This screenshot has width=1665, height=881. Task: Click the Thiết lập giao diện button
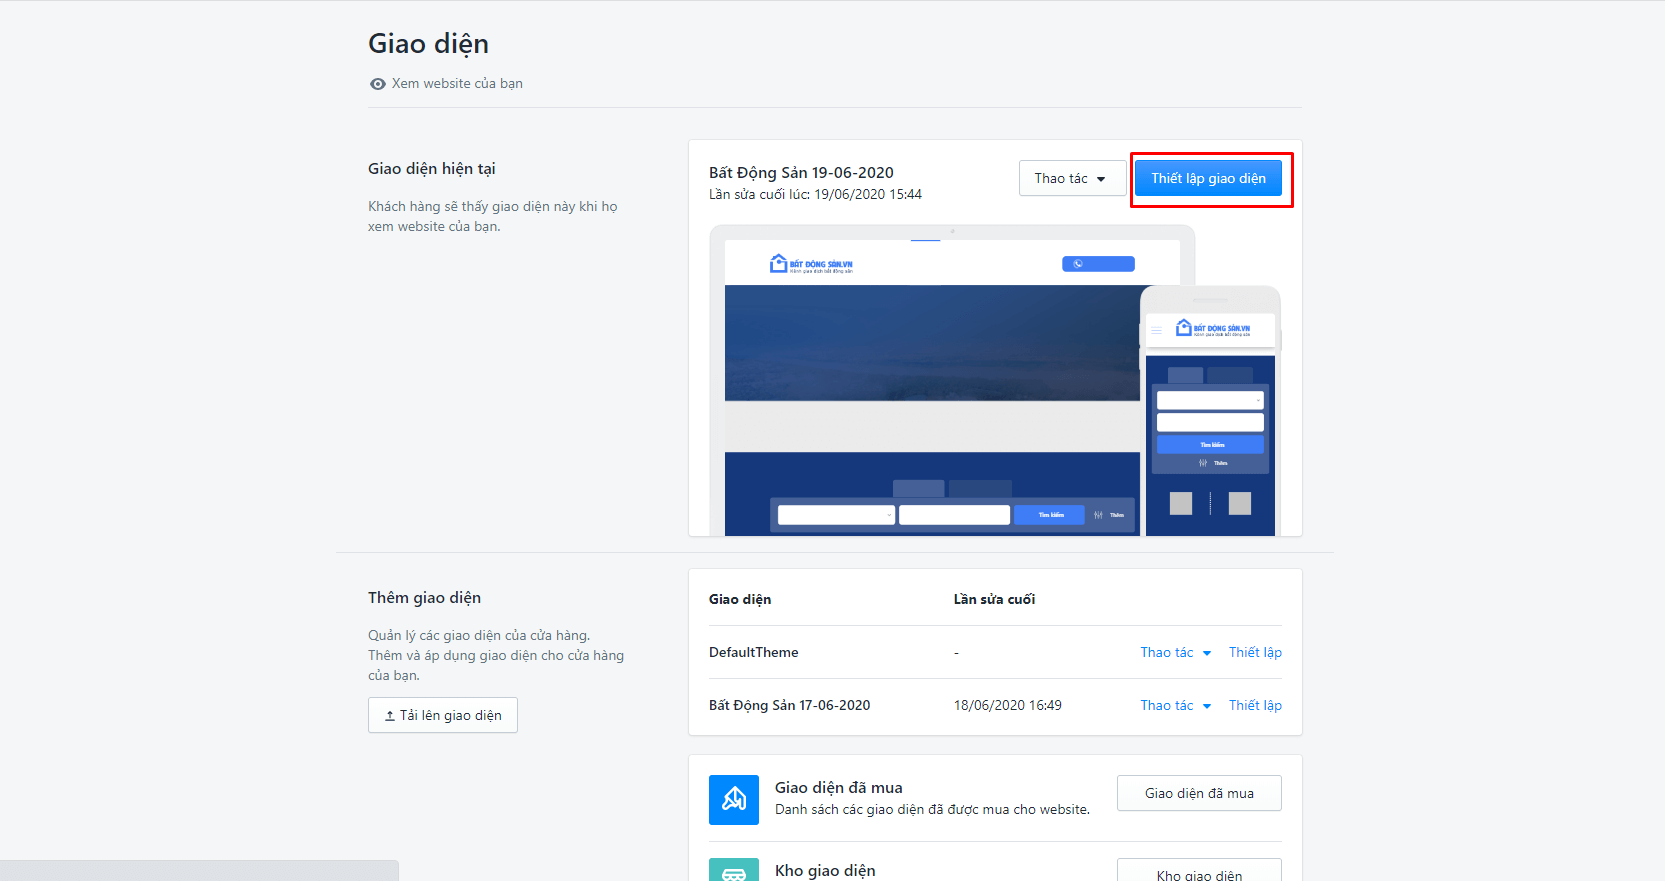(1208, 178)
